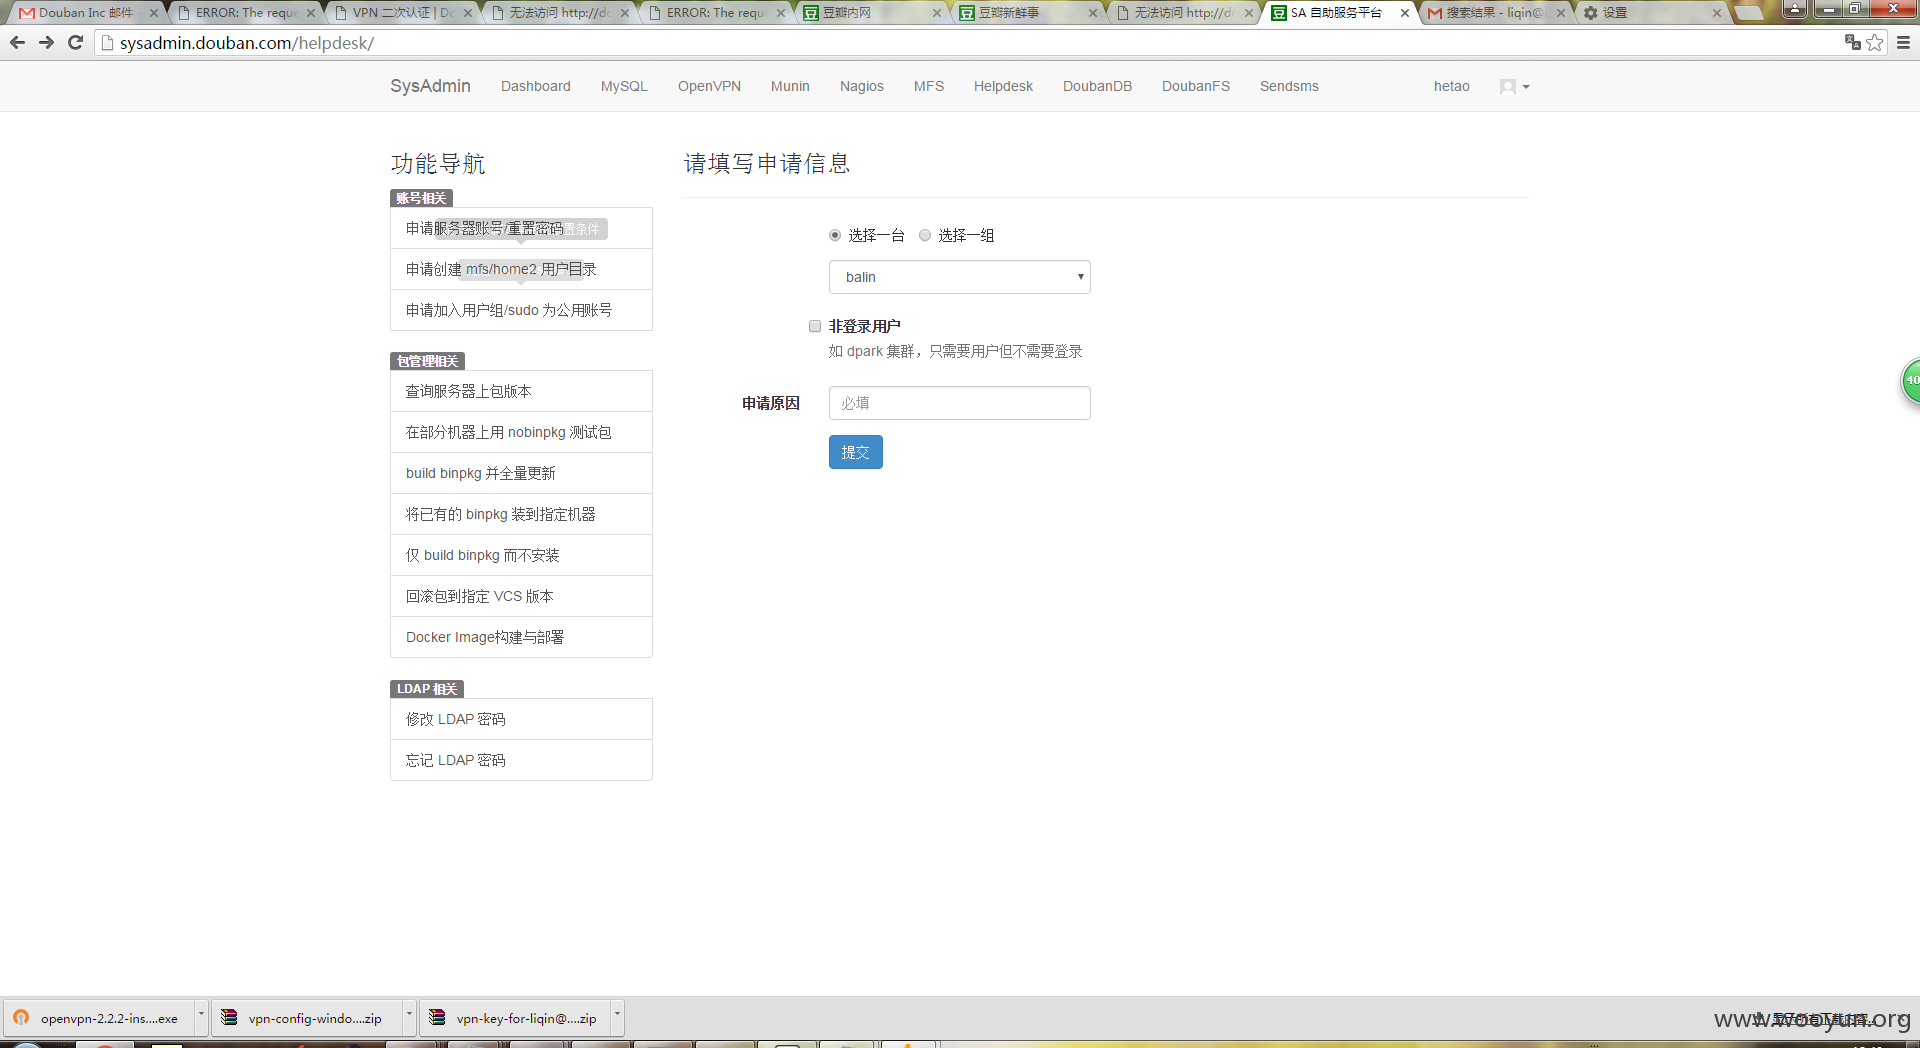Open Docker Image构建与部署 item
This screenshot has height=1048, width=1920.
tap(521, 637)
